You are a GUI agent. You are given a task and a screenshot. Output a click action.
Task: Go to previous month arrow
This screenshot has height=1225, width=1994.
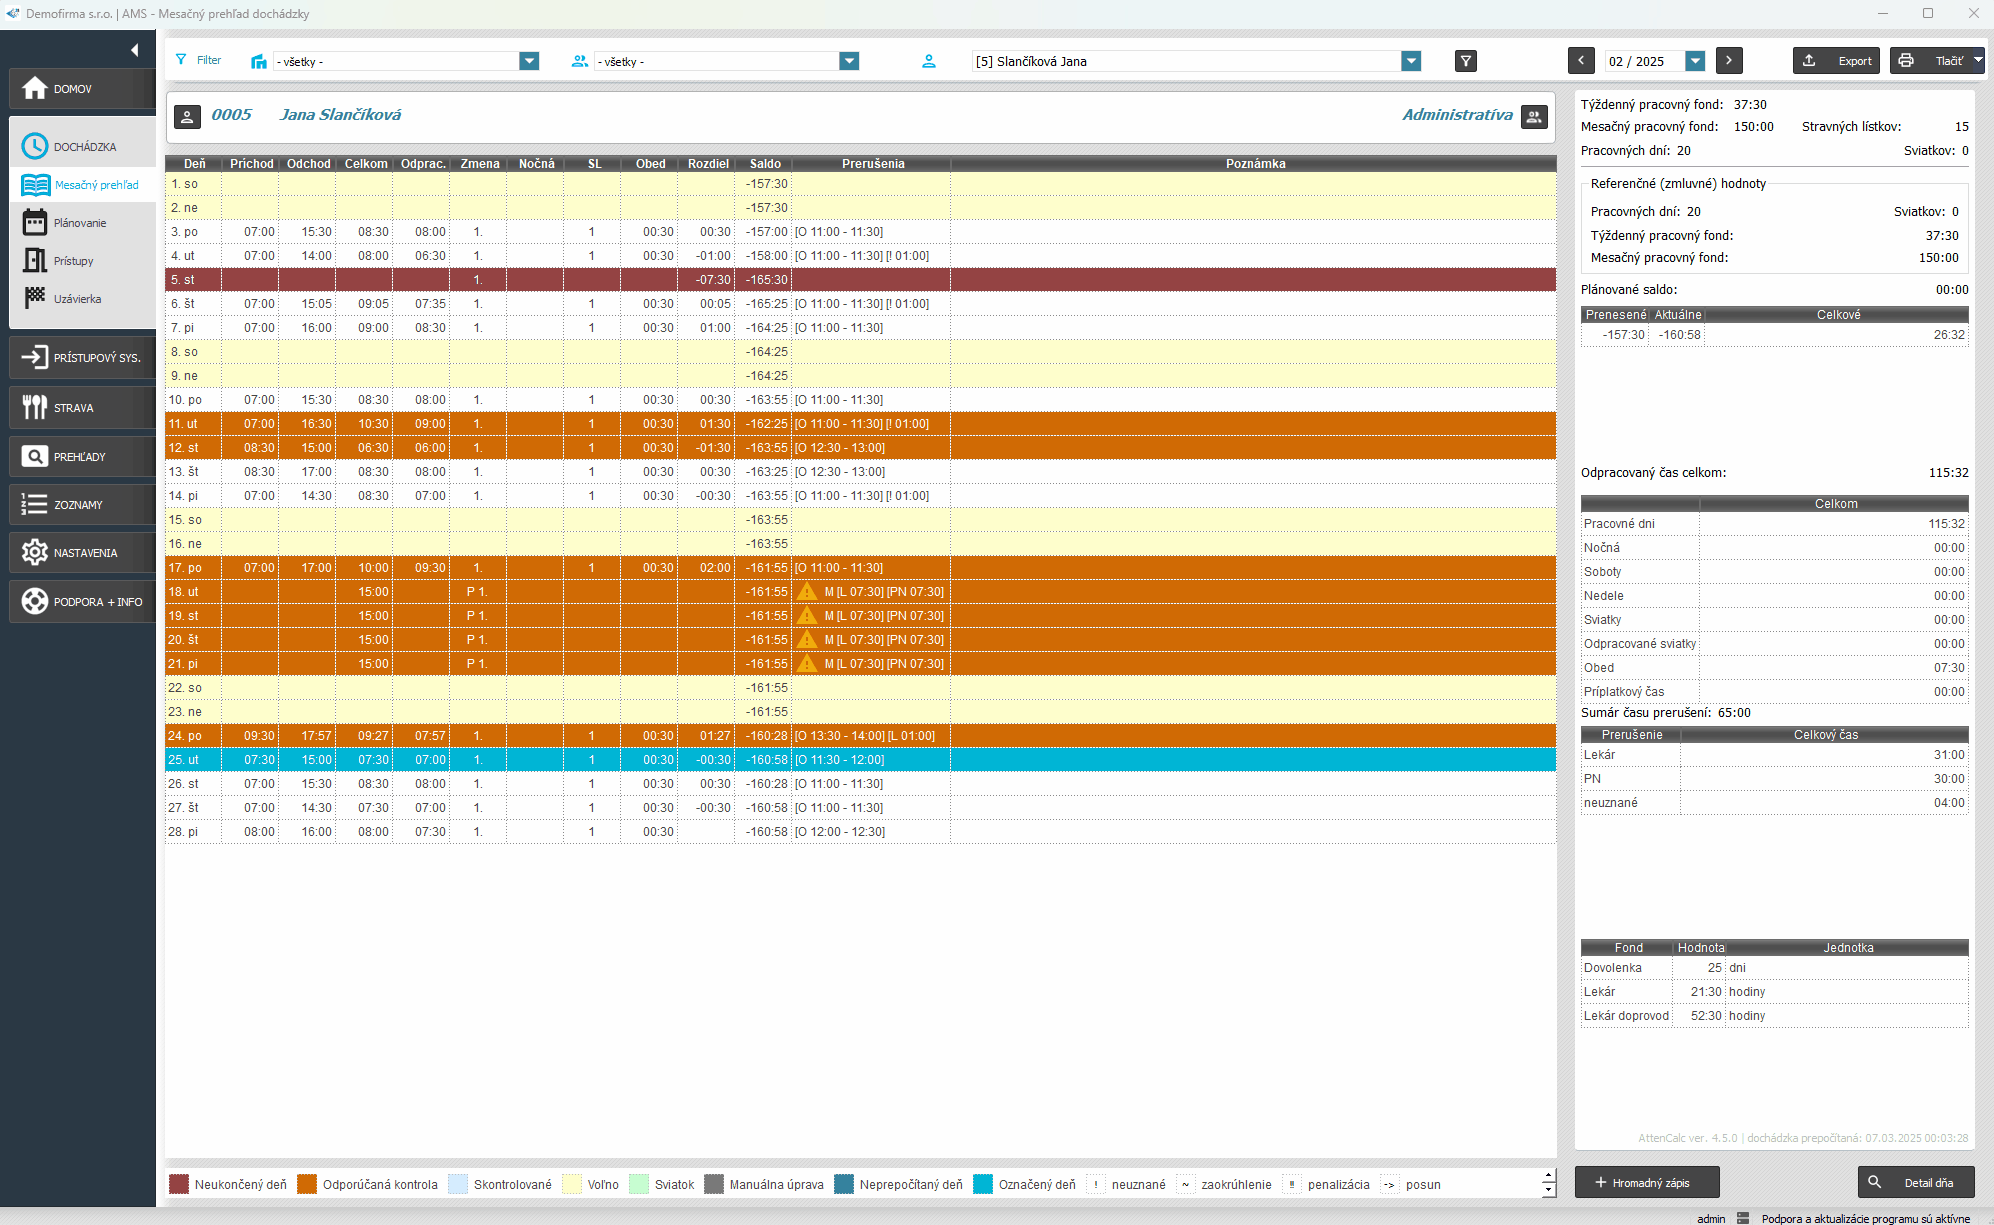click(x=1581, y=61)
